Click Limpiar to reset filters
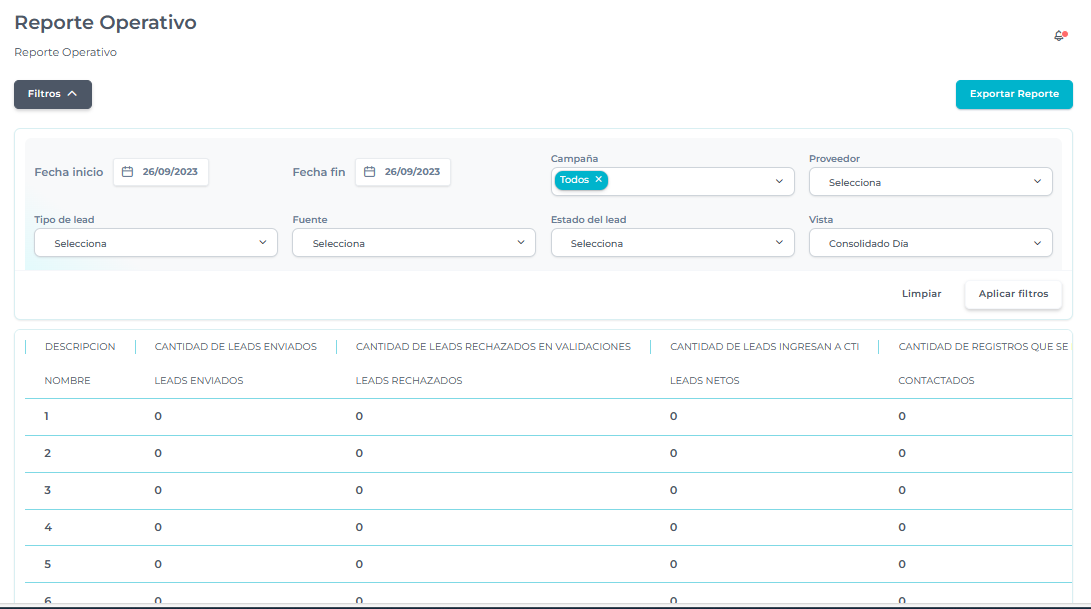 (x=921, y=294)
